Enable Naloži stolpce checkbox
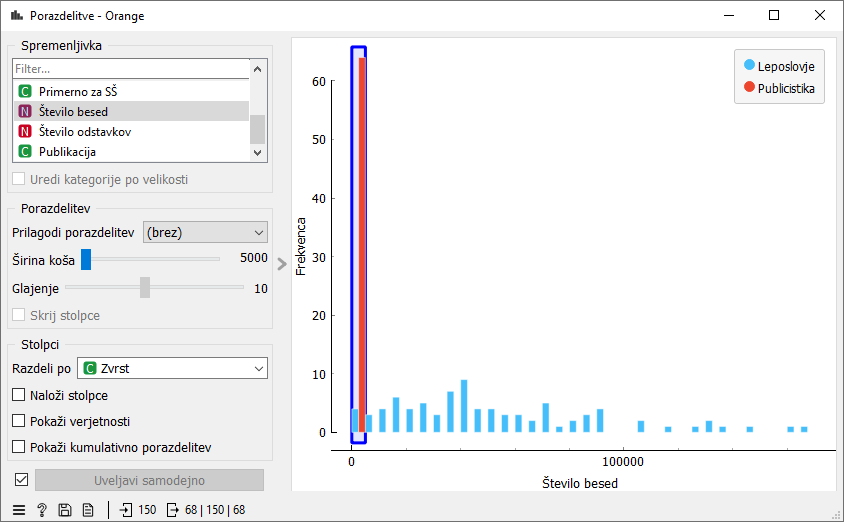Image resolution: width=844 pixels, height=522 pixels. click(x=19, y=395)
